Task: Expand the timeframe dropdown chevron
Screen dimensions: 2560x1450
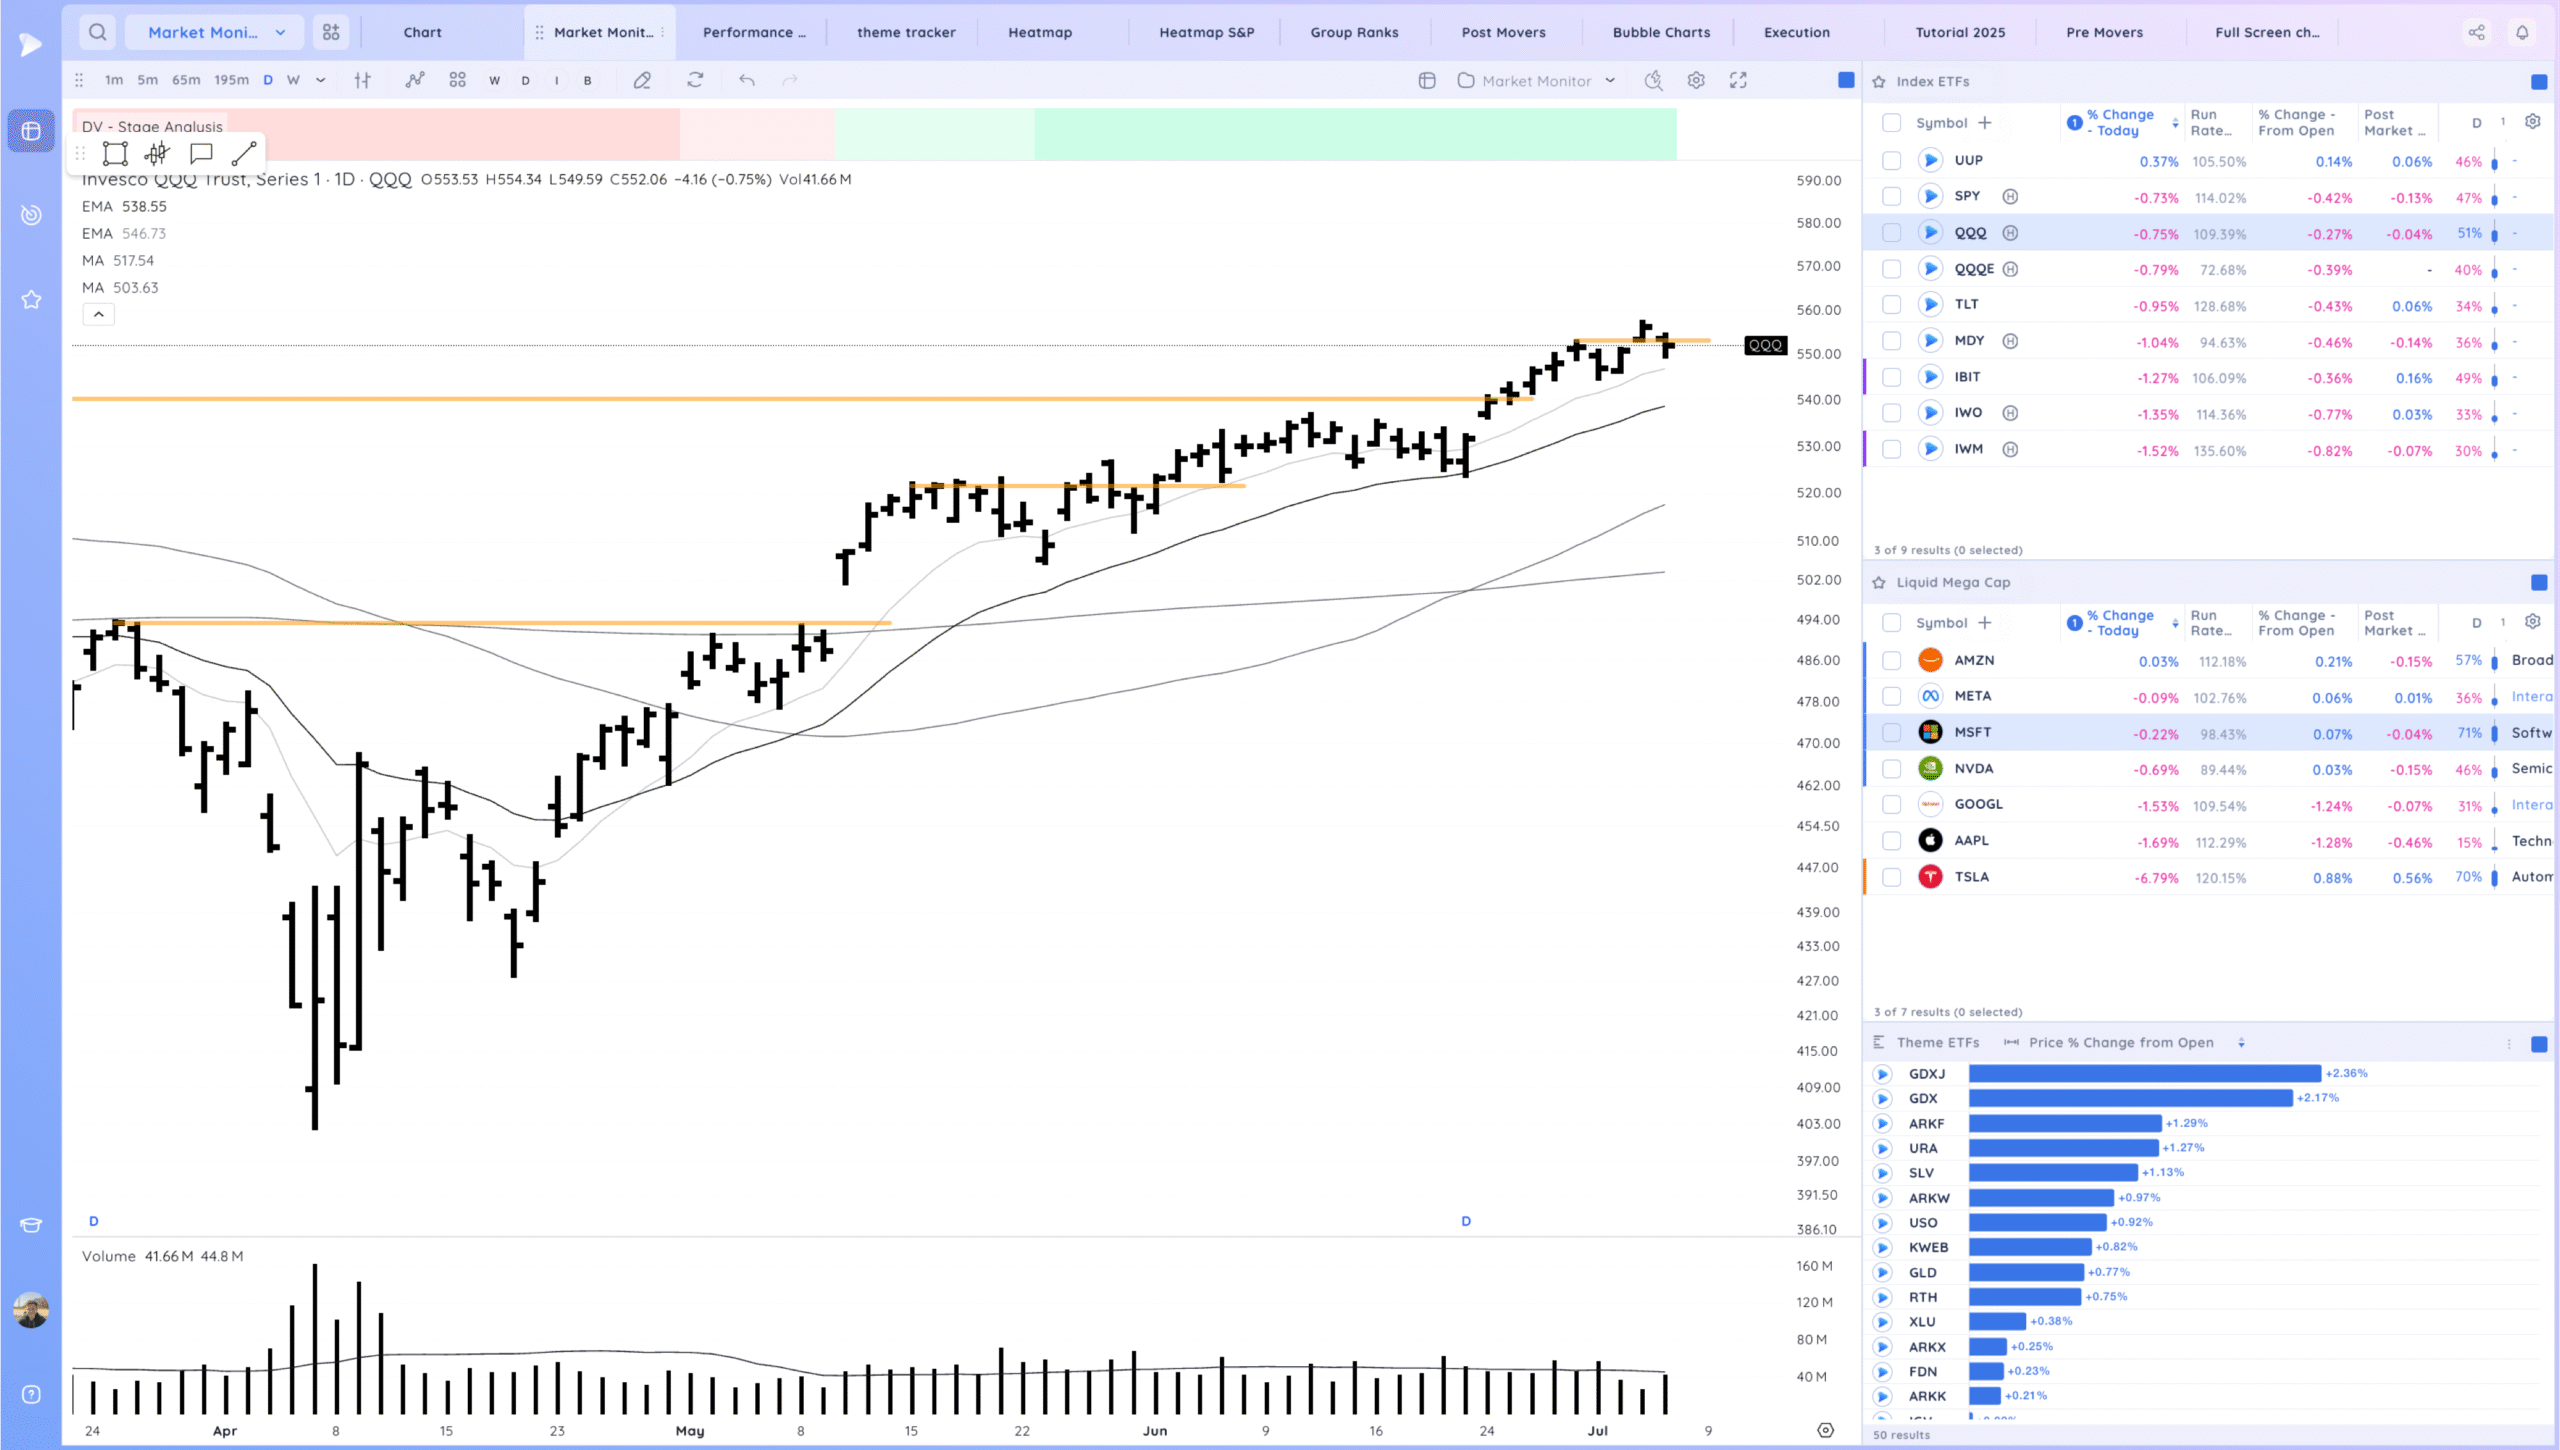Action: (x=320, y=80)
